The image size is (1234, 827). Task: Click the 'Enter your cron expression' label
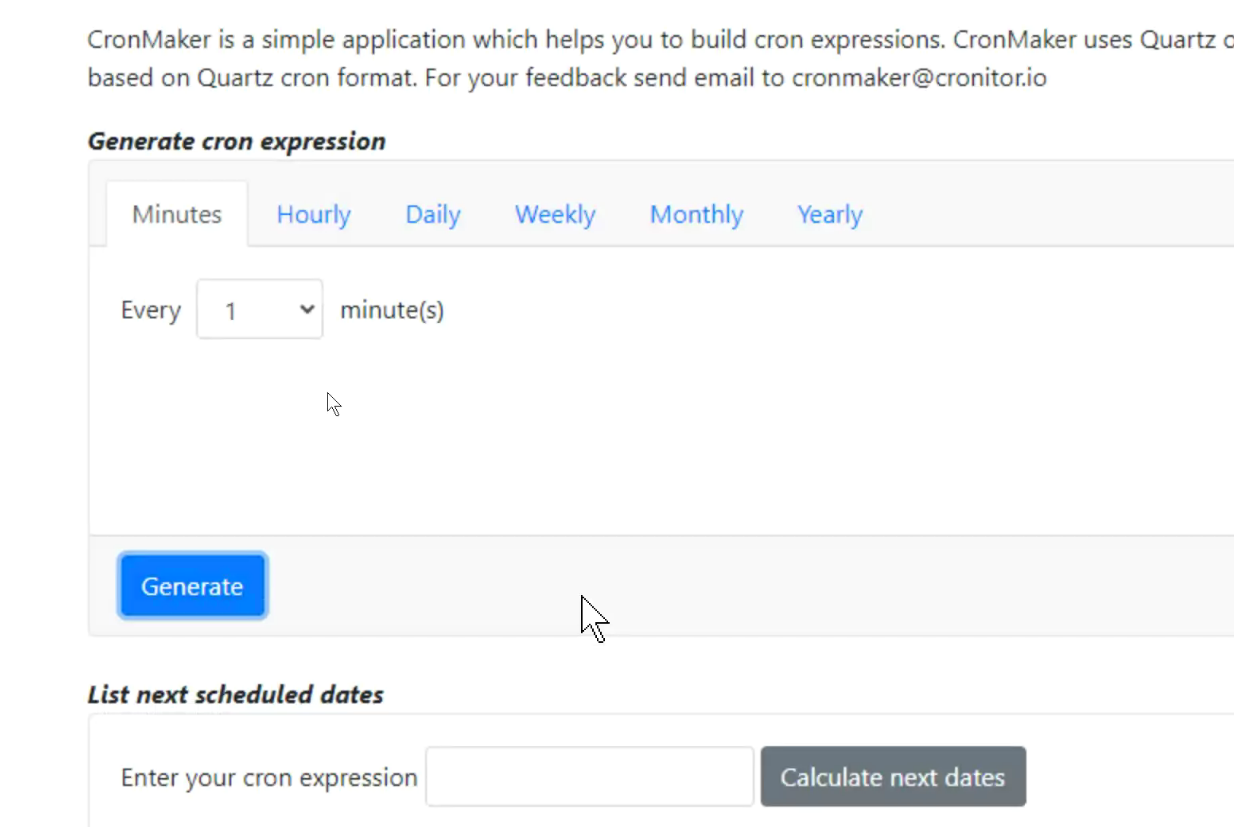269,778
